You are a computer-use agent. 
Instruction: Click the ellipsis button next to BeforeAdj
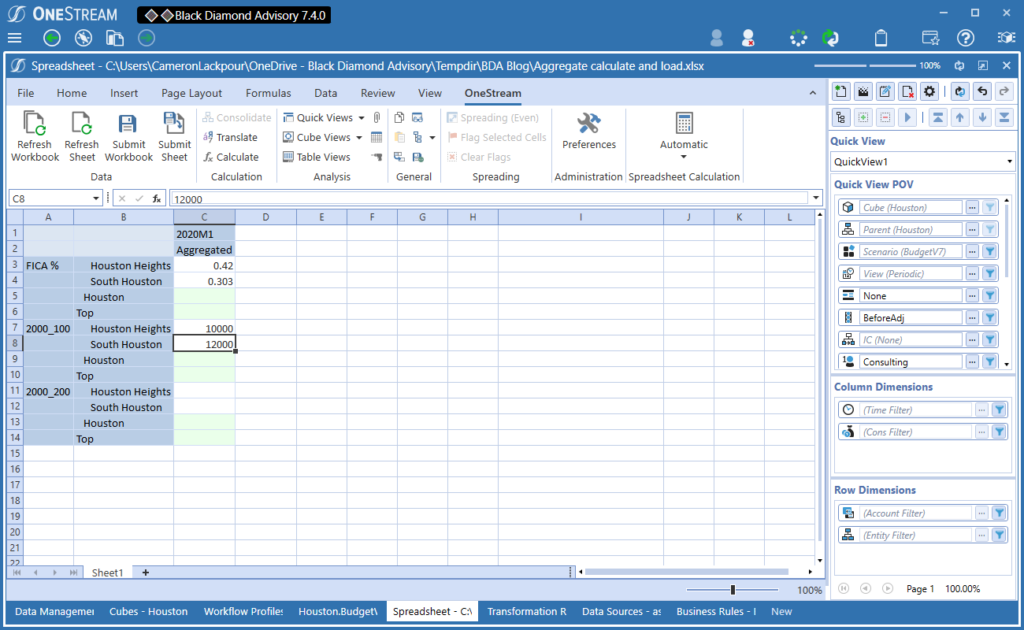(972, 318)
